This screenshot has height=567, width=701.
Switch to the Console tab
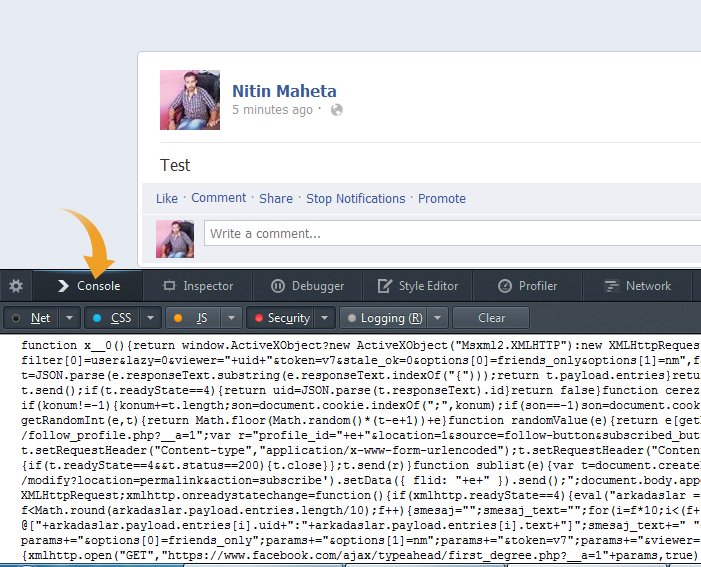89,286
